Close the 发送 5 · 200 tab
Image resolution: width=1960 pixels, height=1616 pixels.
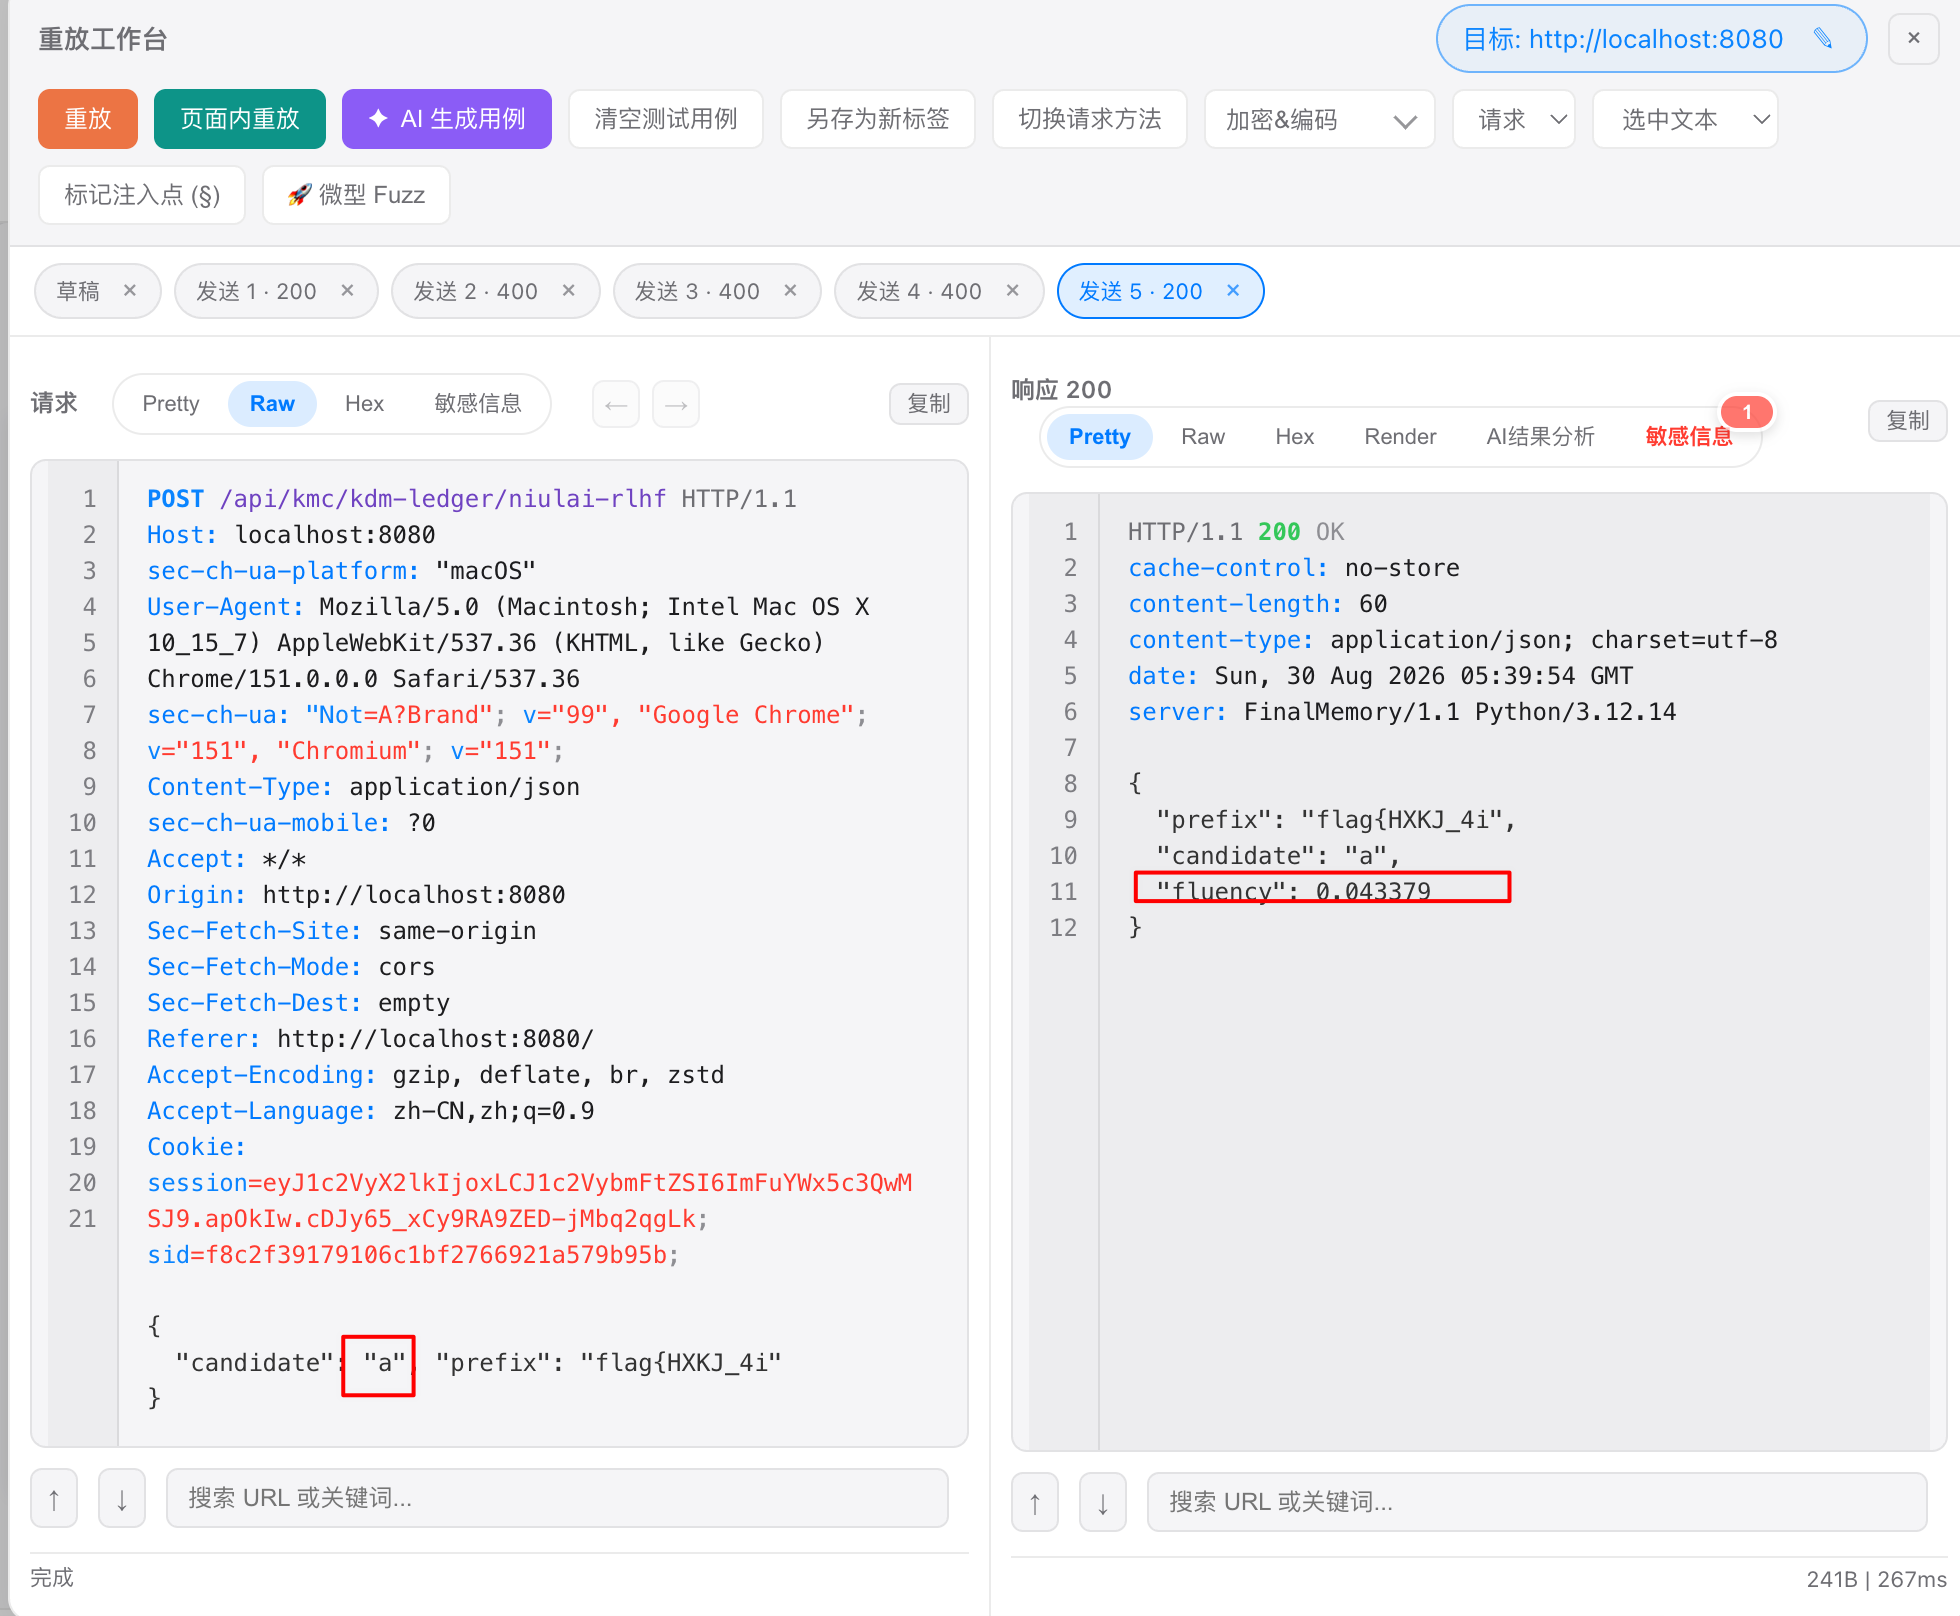(x=1234, y=291)
